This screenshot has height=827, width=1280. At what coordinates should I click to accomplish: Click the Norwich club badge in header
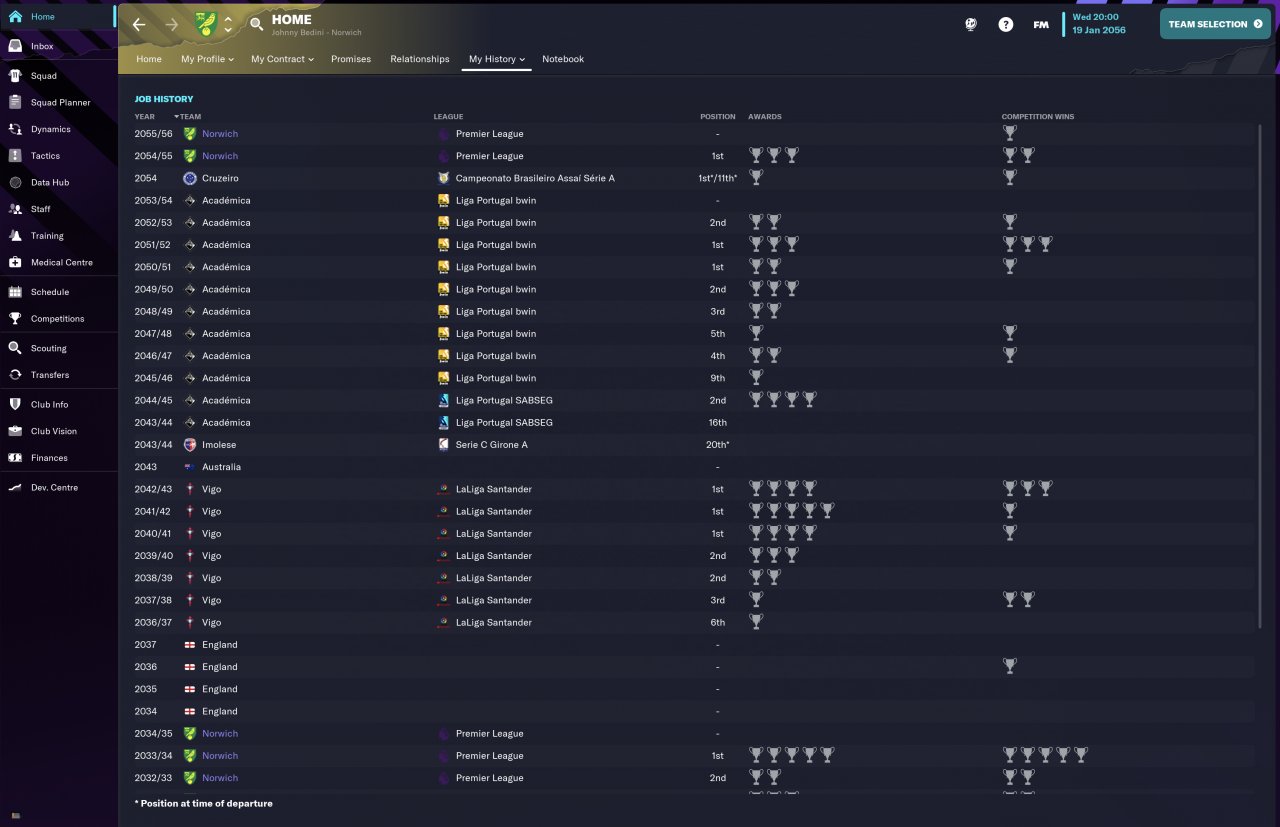(205, 24)
